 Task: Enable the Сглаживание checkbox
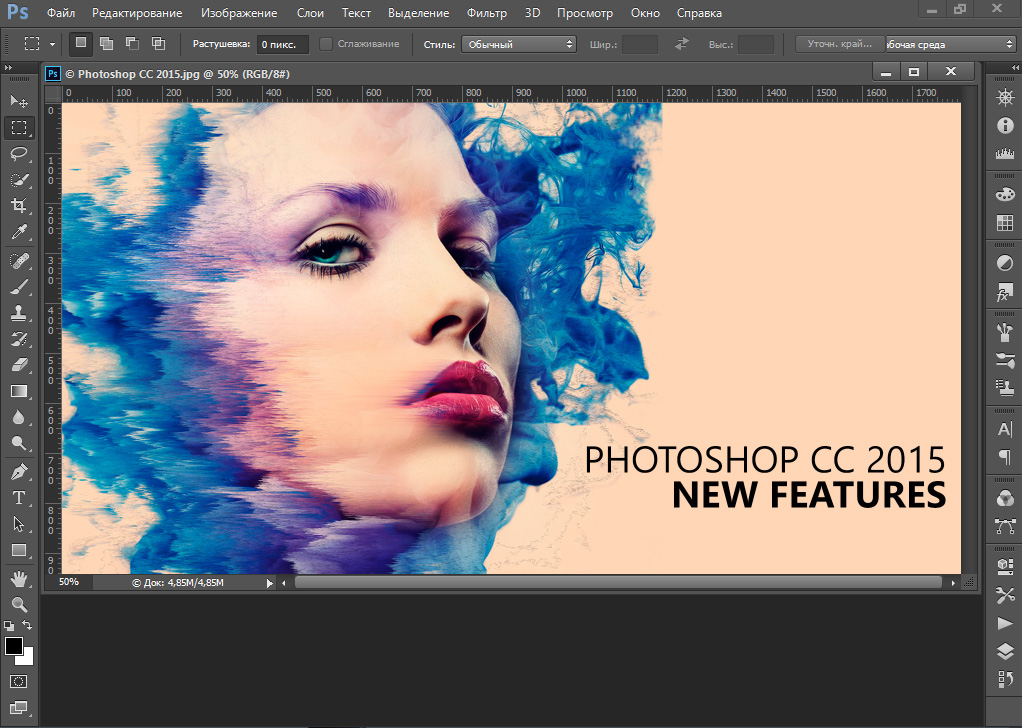326,44
